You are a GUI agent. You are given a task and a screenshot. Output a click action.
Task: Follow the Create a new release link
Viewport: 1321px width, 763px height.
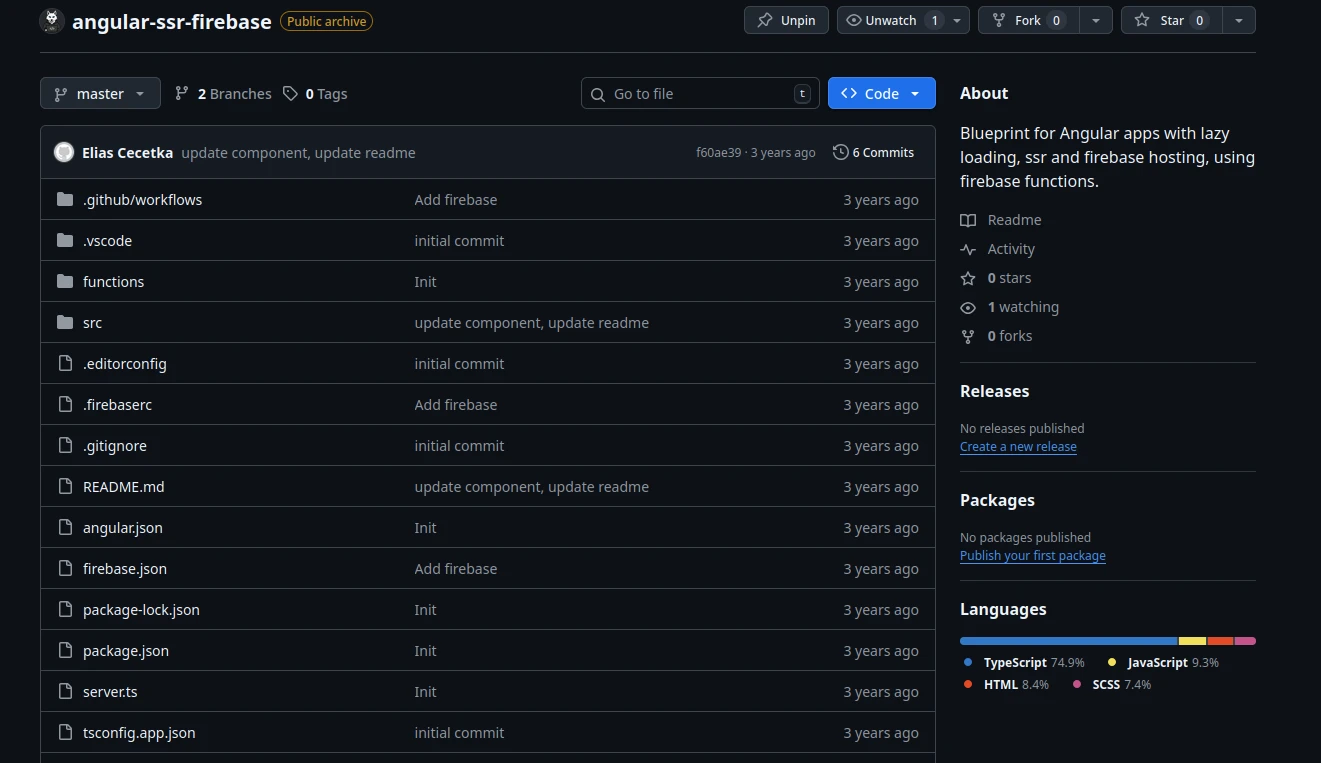pos(1018,446)
